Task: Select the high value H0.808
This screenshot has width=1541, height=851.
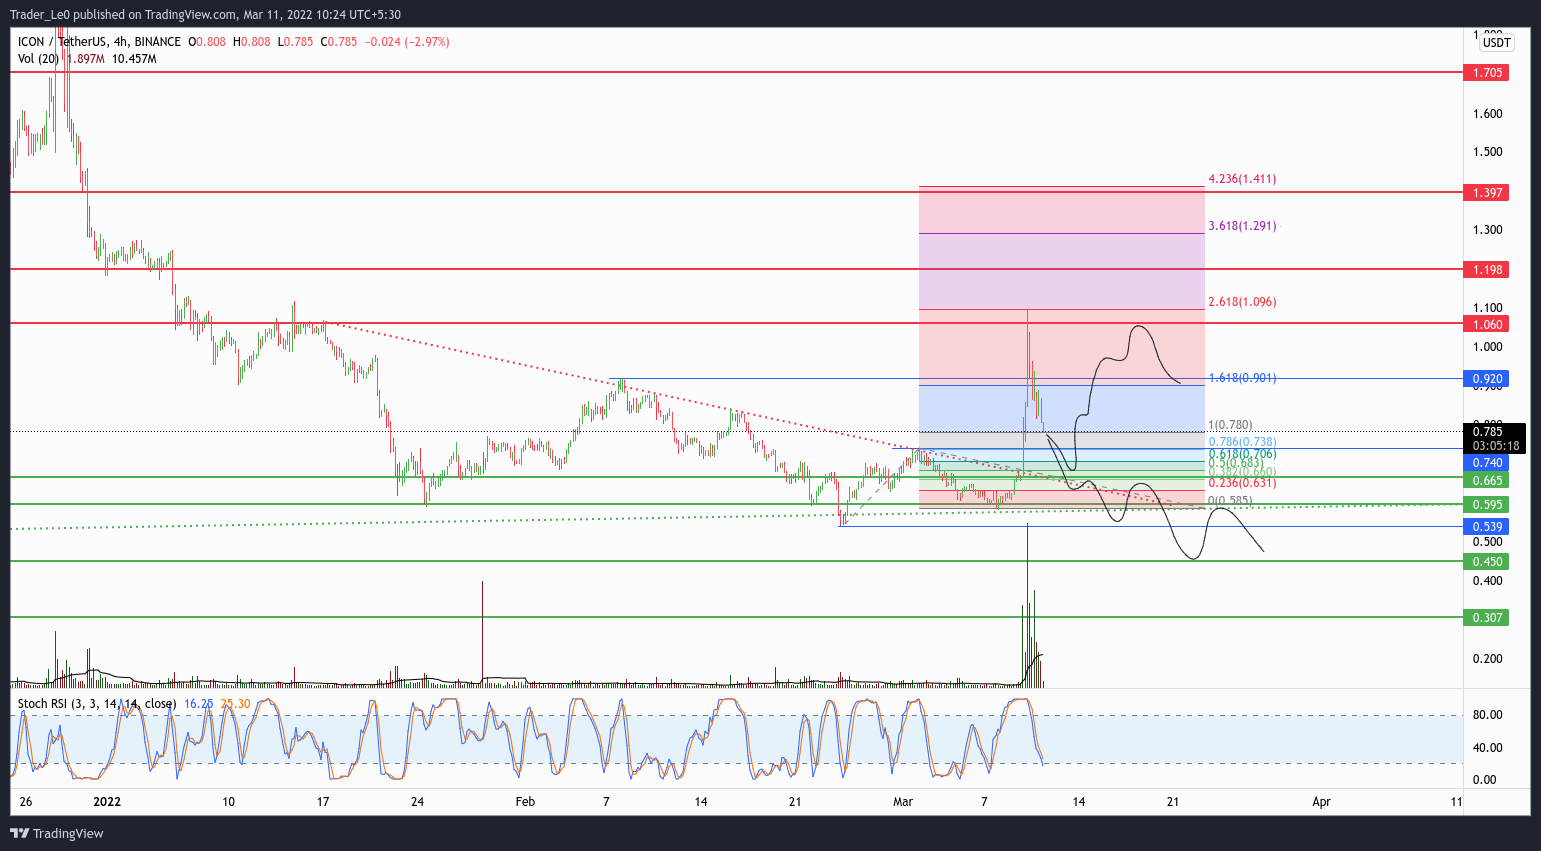Action: pos(252,42)
